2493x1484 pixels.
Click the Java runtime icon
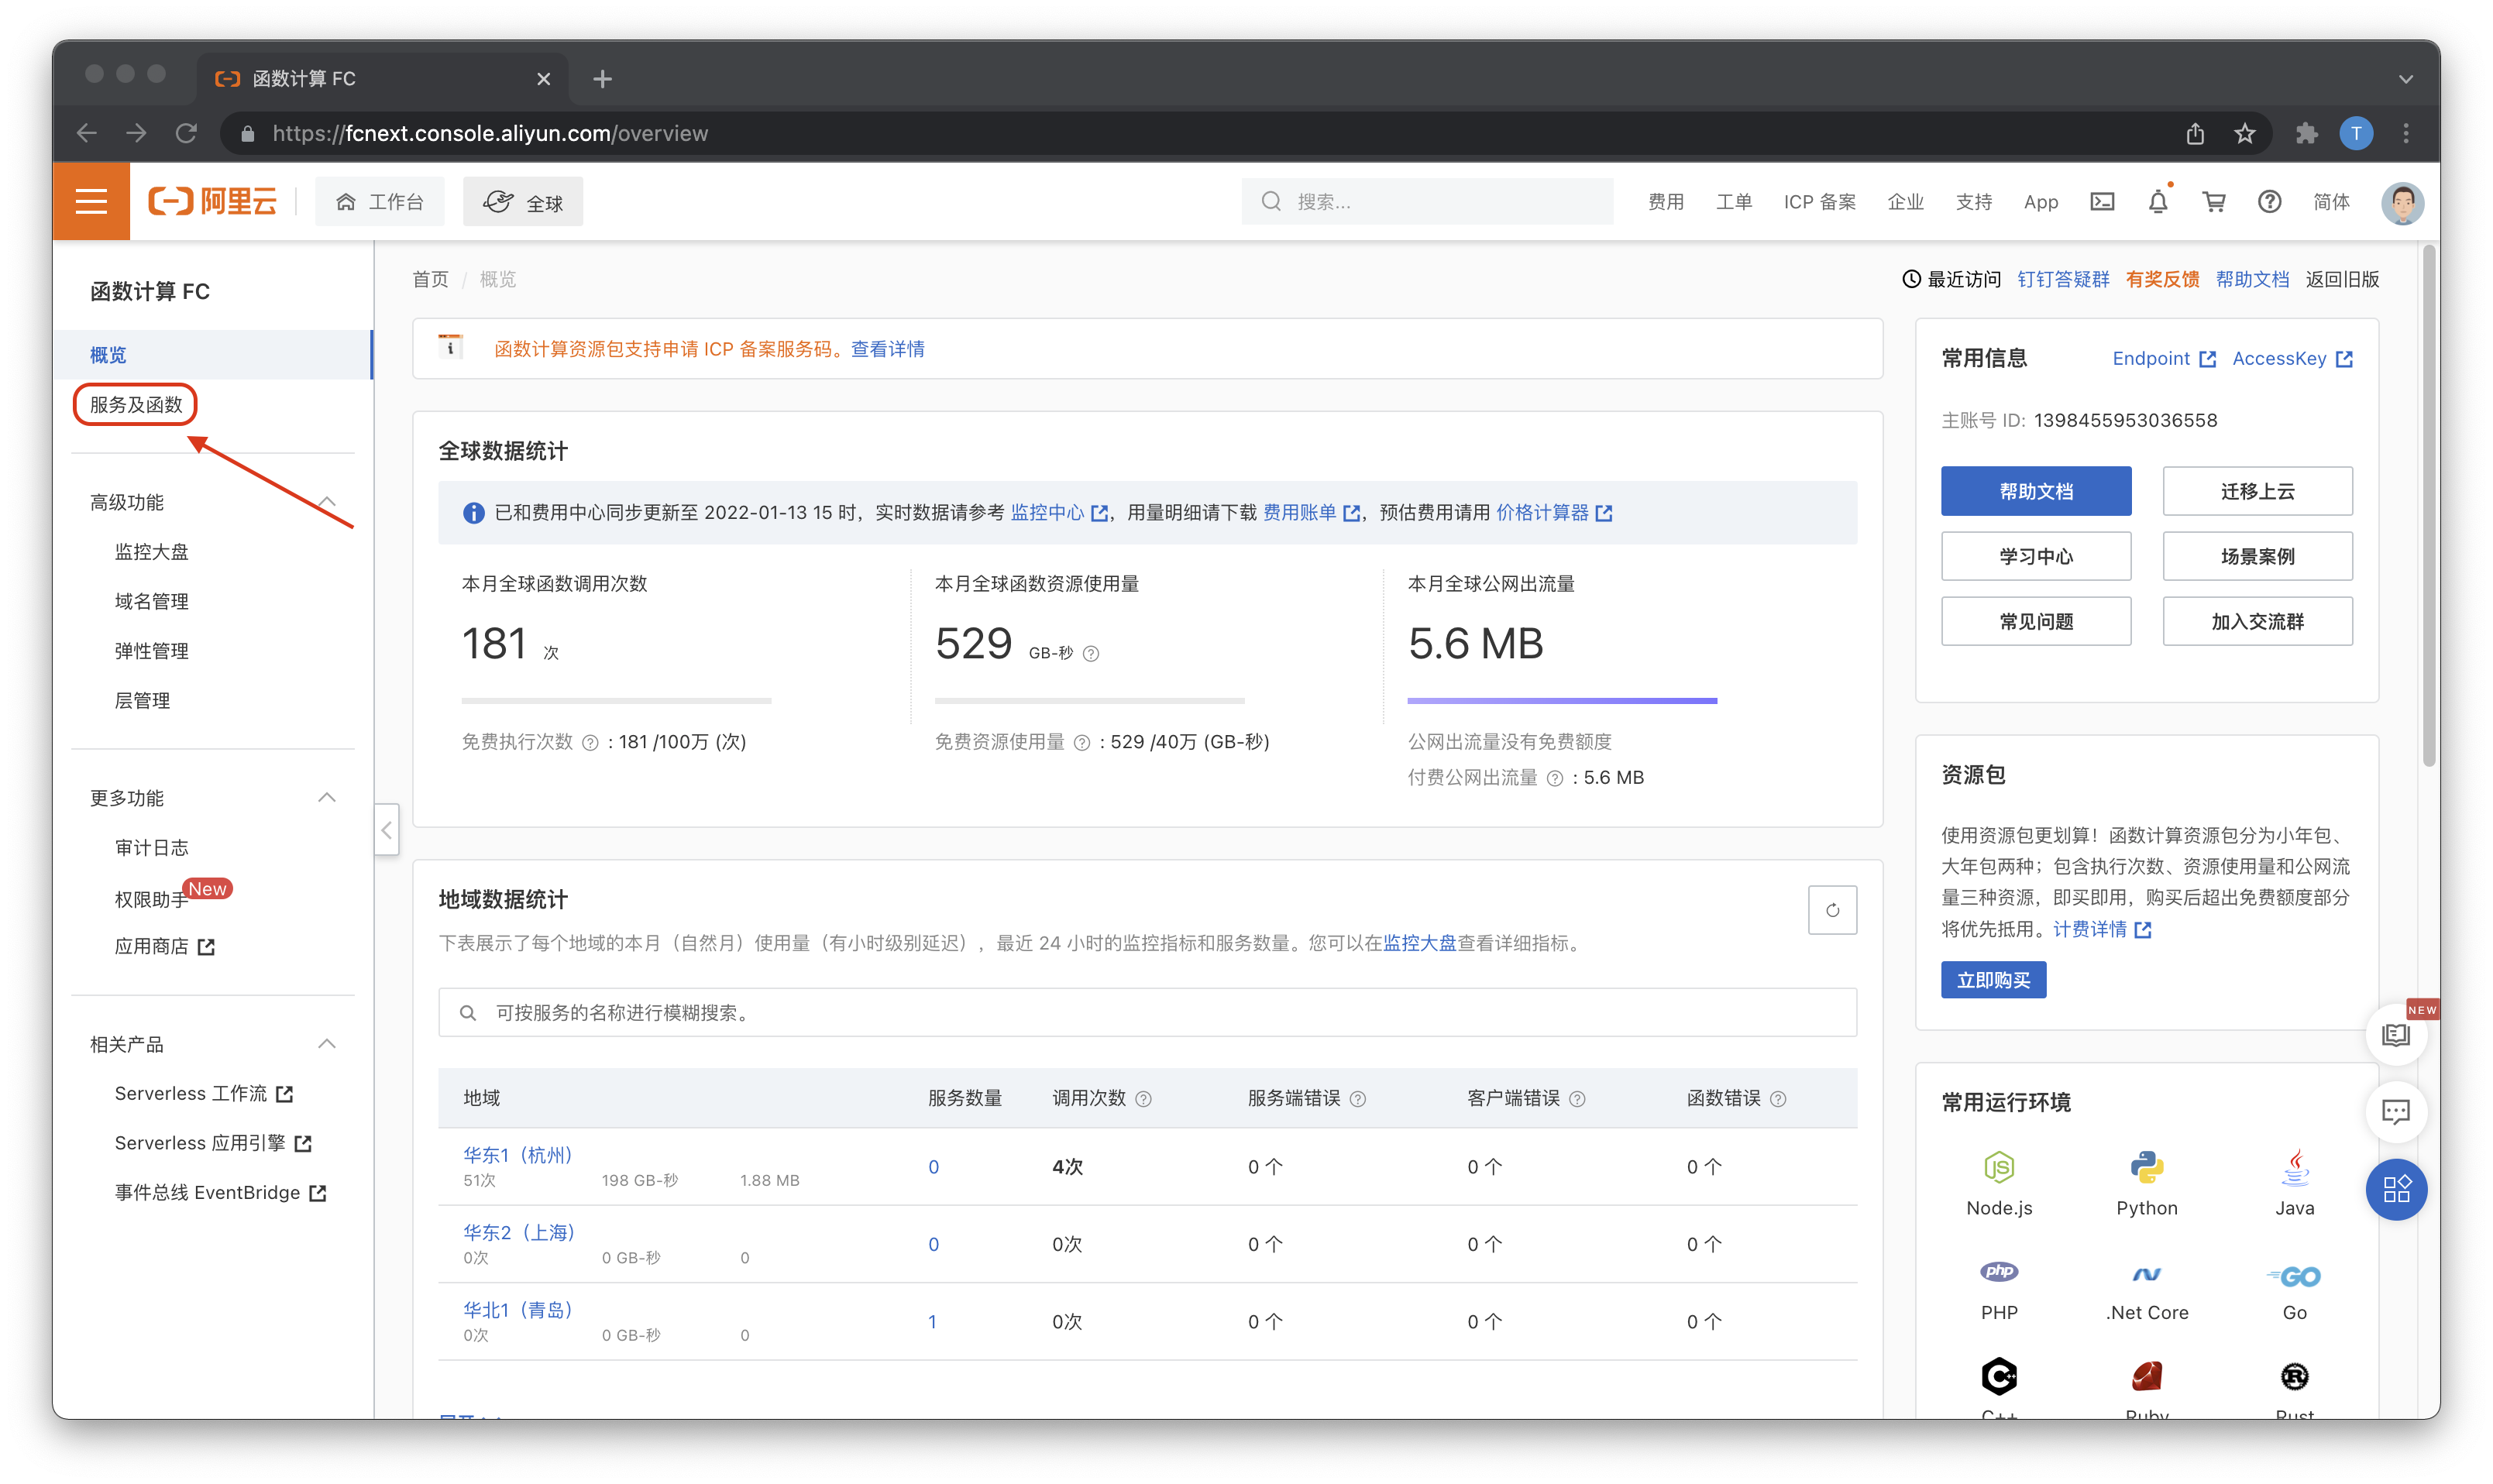coord(2295,1167)
